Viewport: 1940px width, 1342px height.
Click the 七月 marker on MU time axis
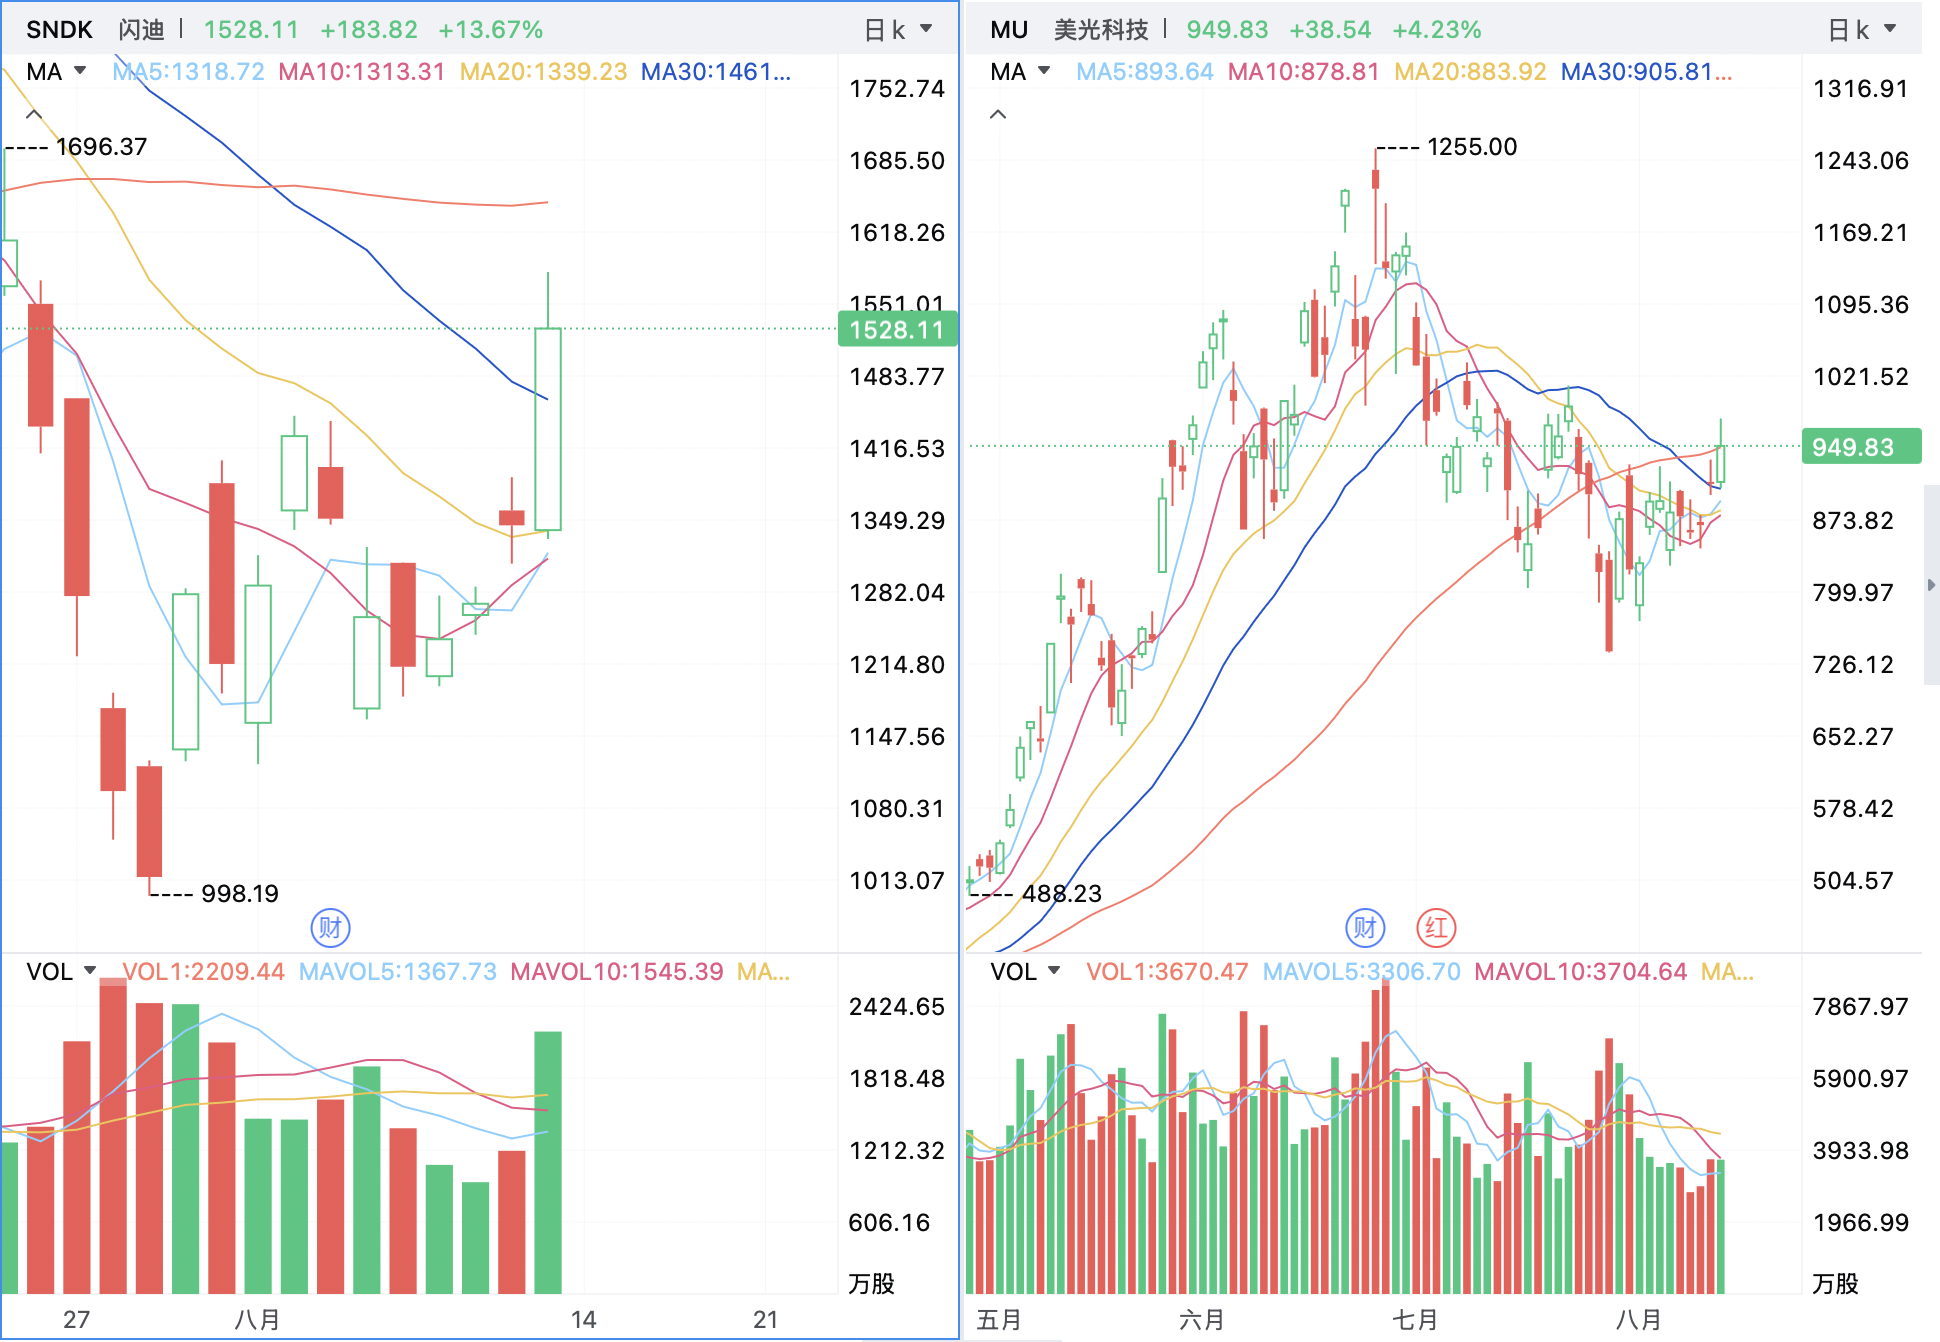point(1414,1320)
